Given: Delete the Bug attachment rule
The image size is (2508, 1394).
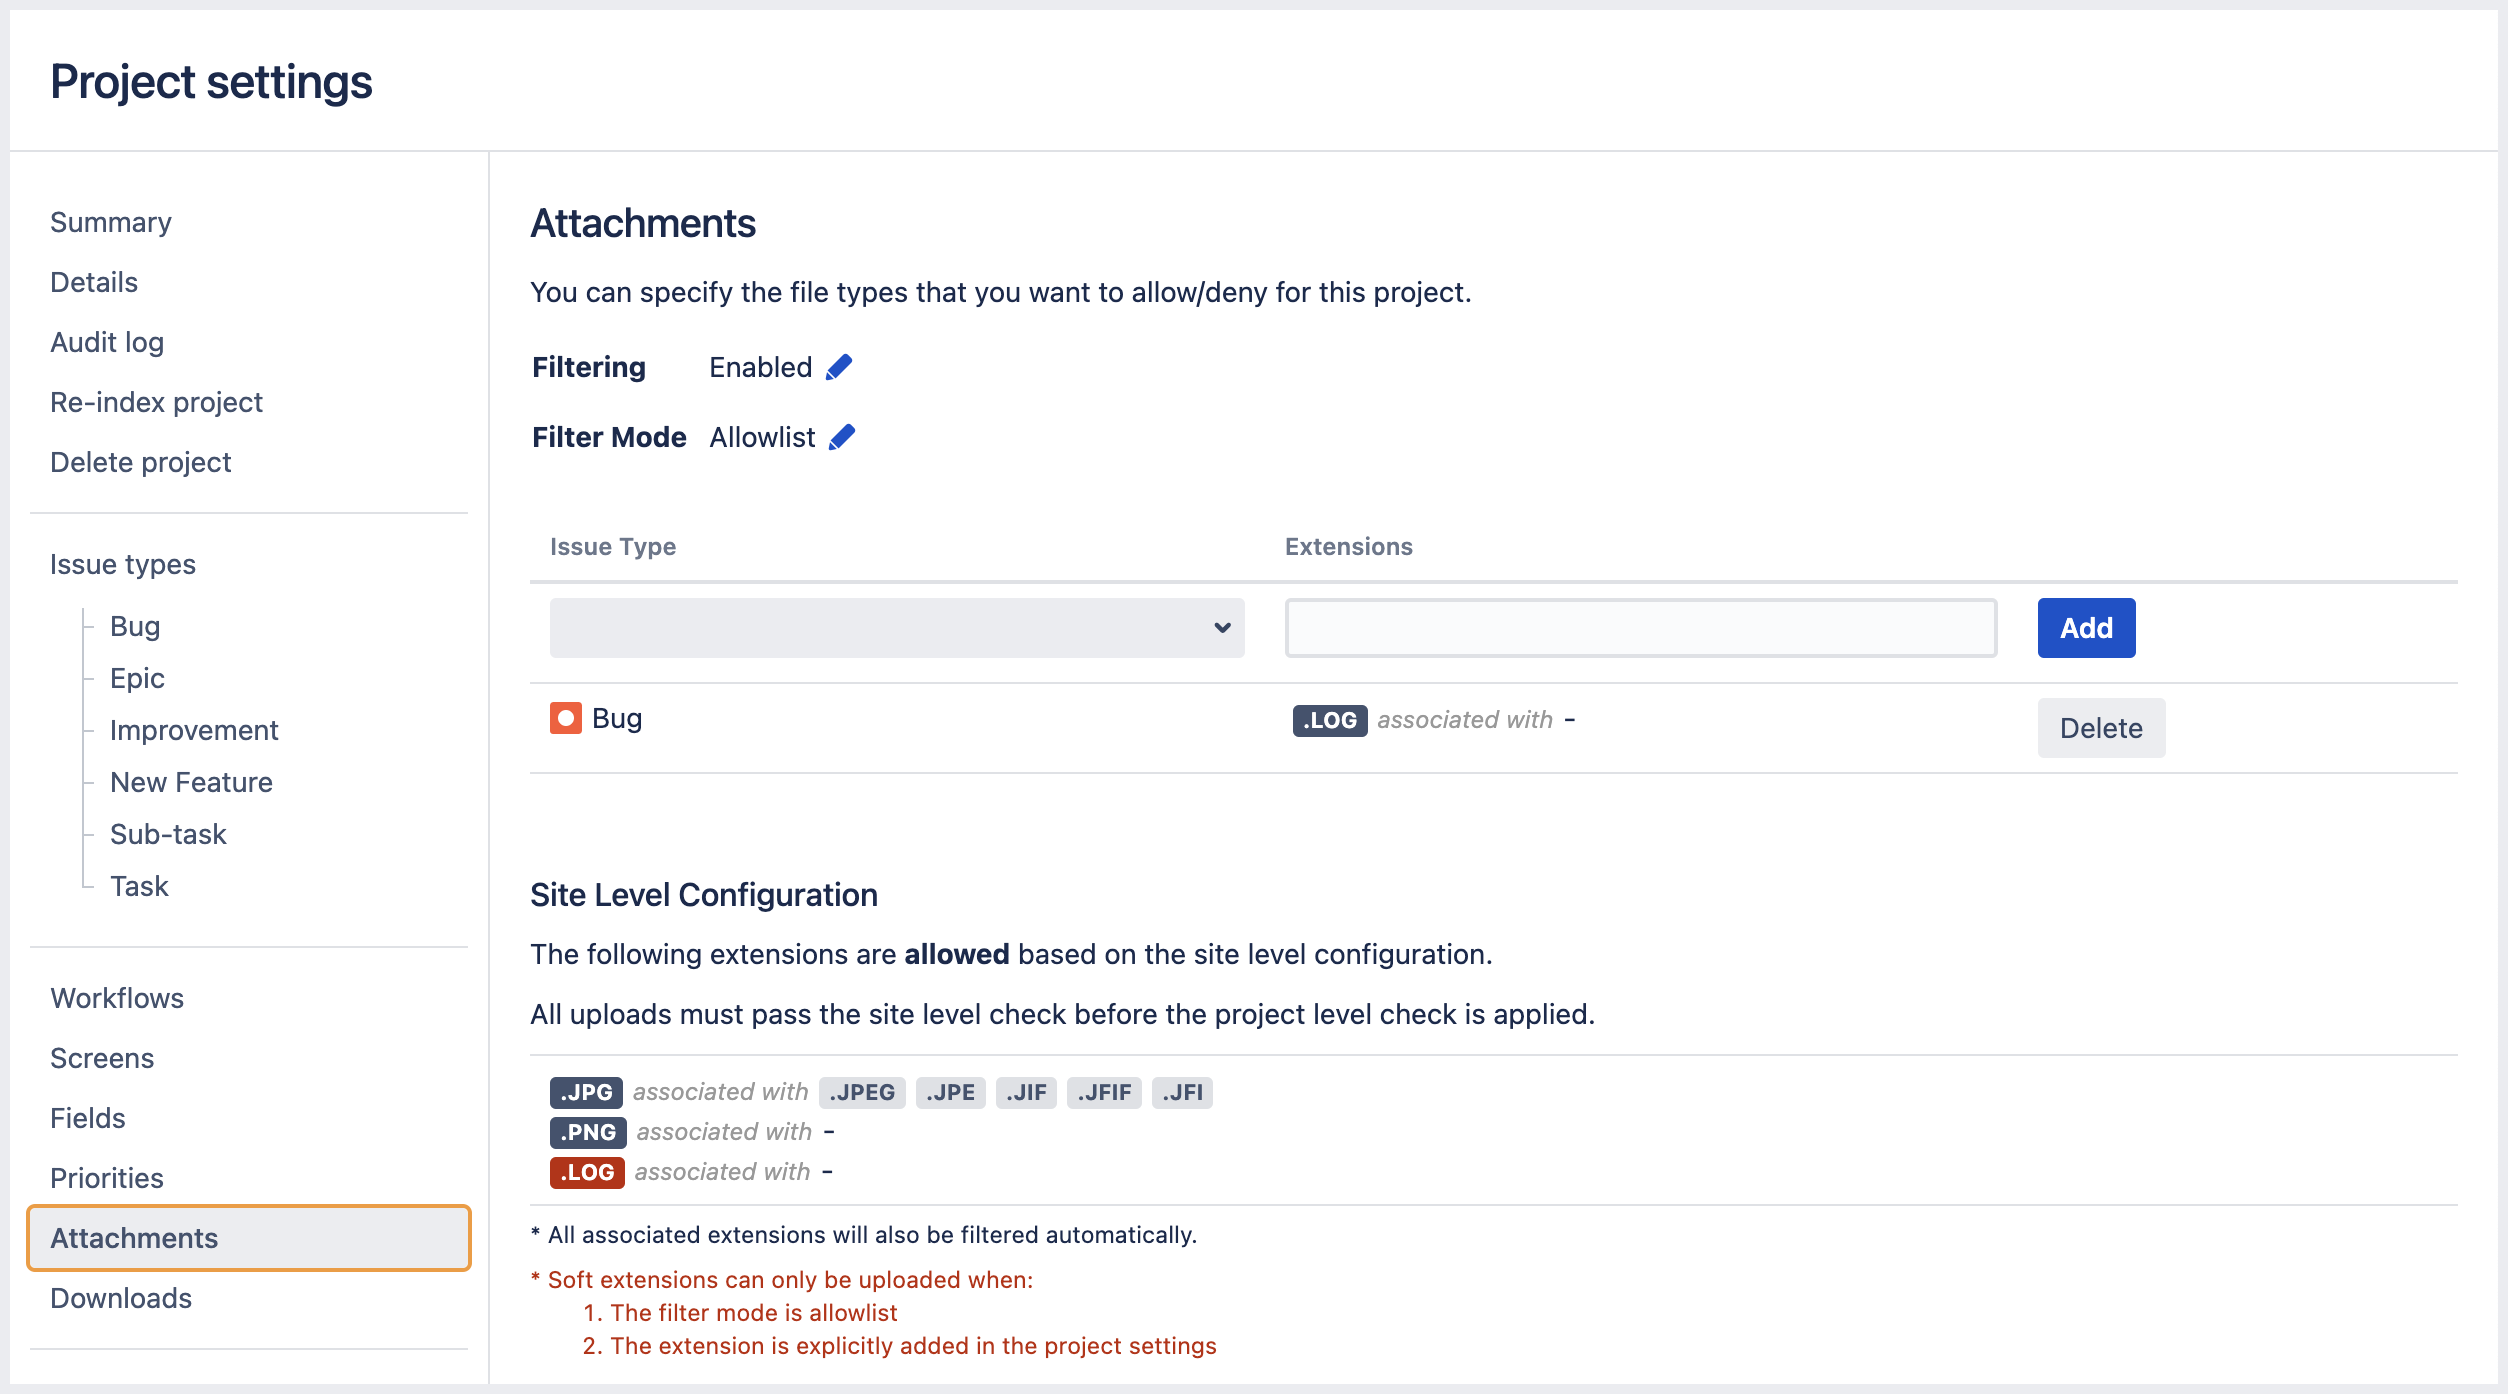Looking at the screenshot, I should click(x=2100, y=728).
